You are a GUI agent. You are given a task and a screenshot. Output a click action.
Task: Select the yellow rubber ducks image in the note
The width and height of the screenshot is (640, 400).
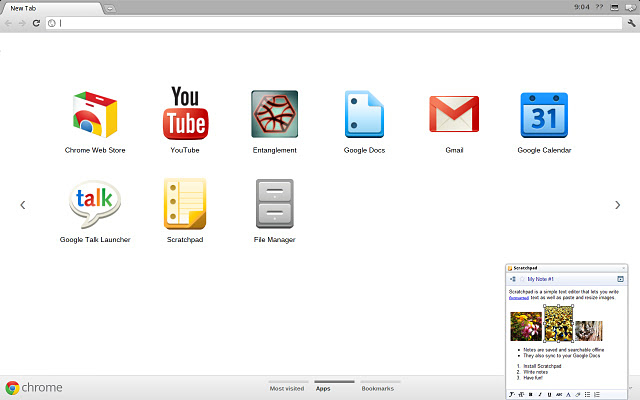(x=558, y=324)
